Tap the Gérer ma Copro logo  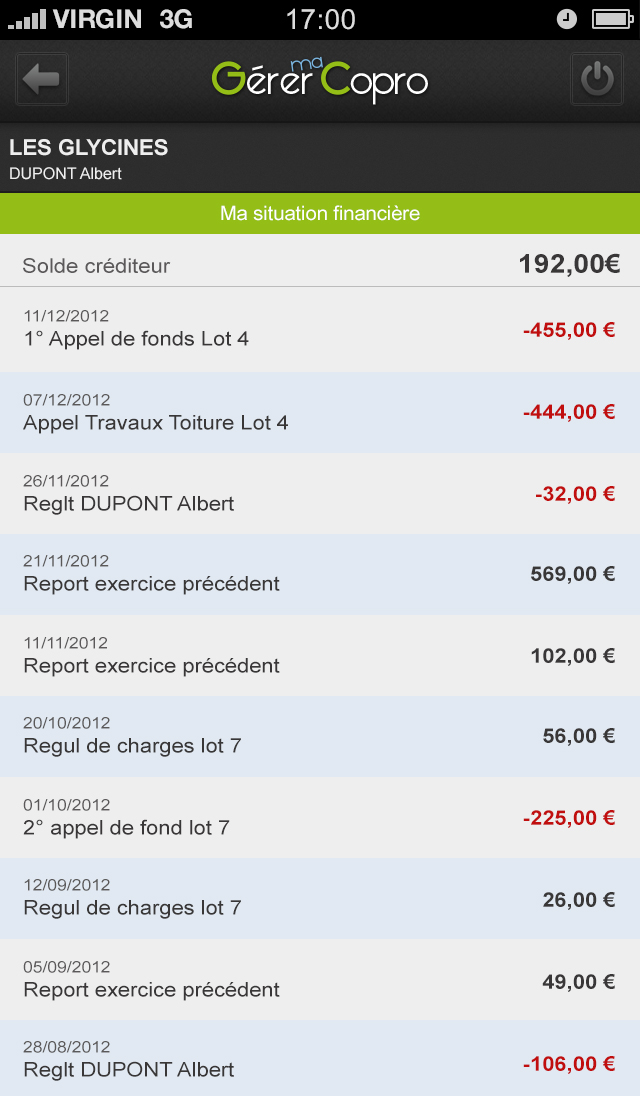point(319,79)
